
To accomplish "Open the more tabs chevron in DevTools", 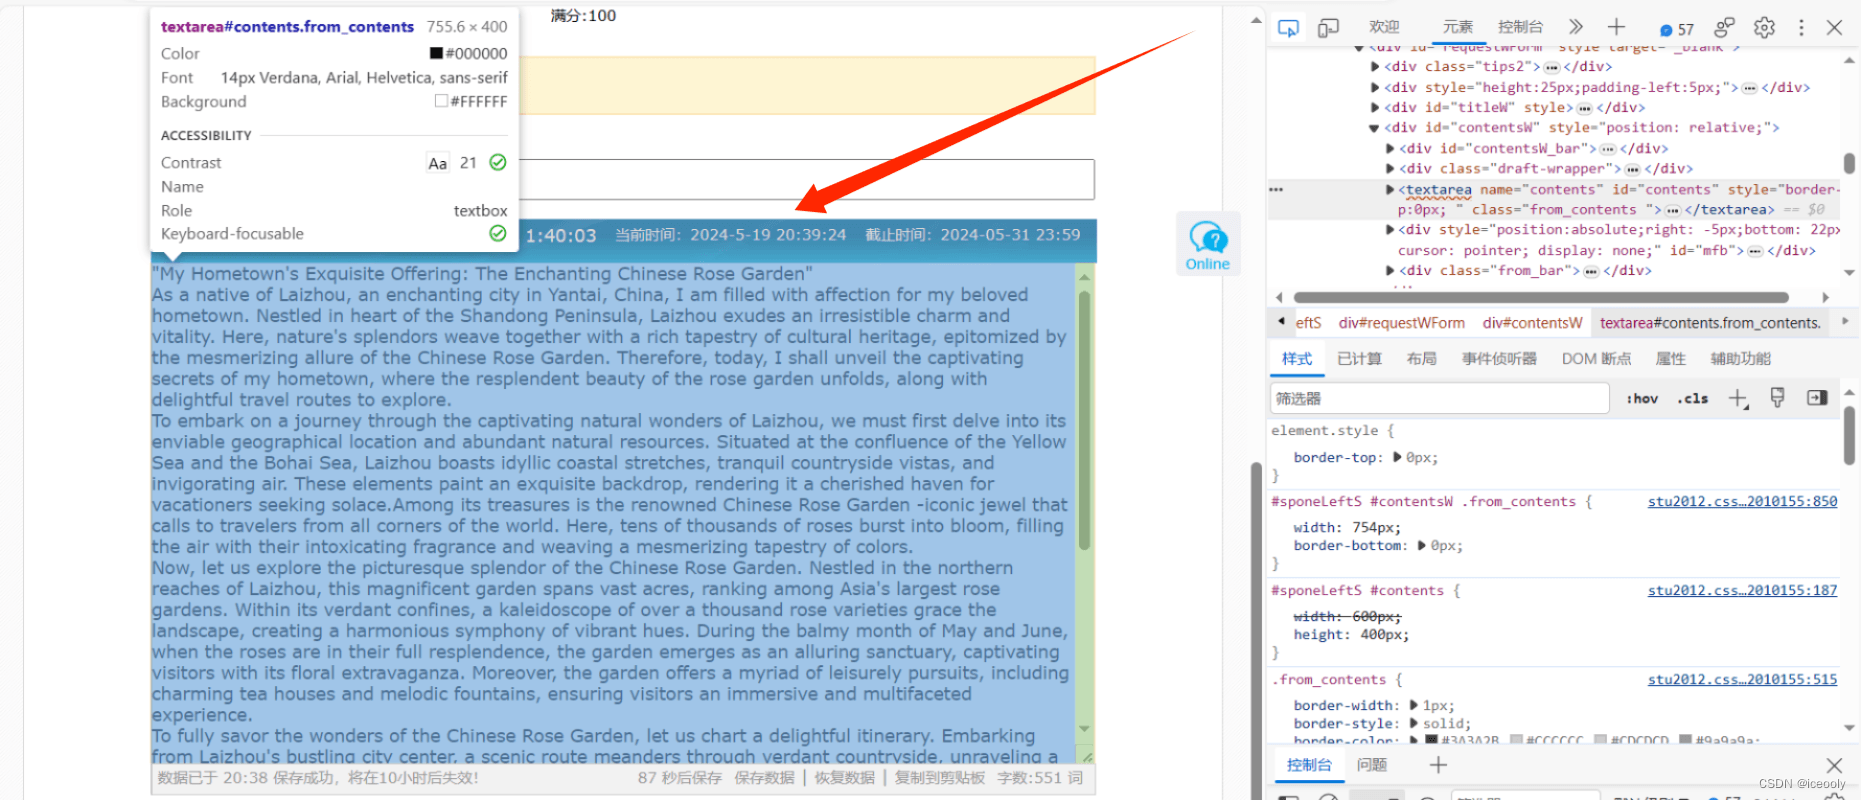I will pyautogui.click(x=1576, y=27).
